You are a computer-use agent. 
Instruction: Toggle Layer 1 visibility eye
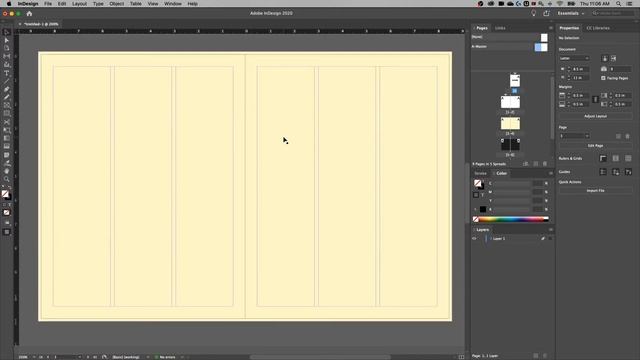click(x=474, y=239)
